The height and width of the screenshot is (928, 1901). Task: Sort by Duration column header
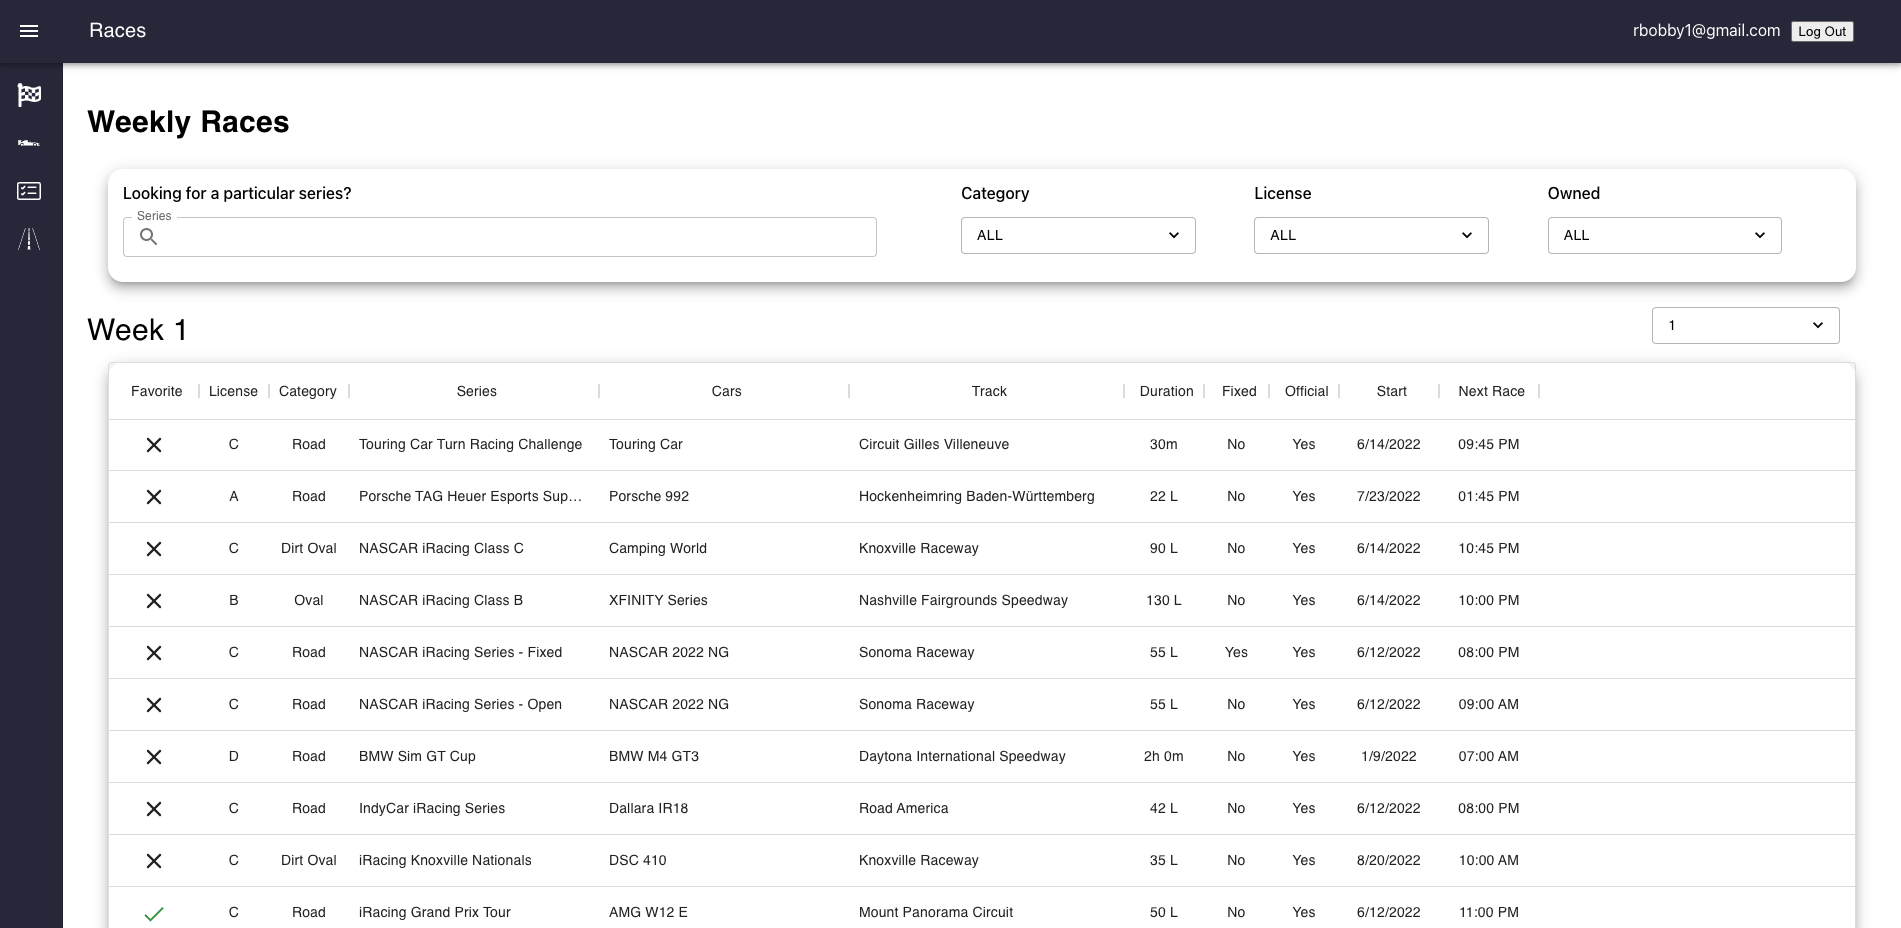1167,391
